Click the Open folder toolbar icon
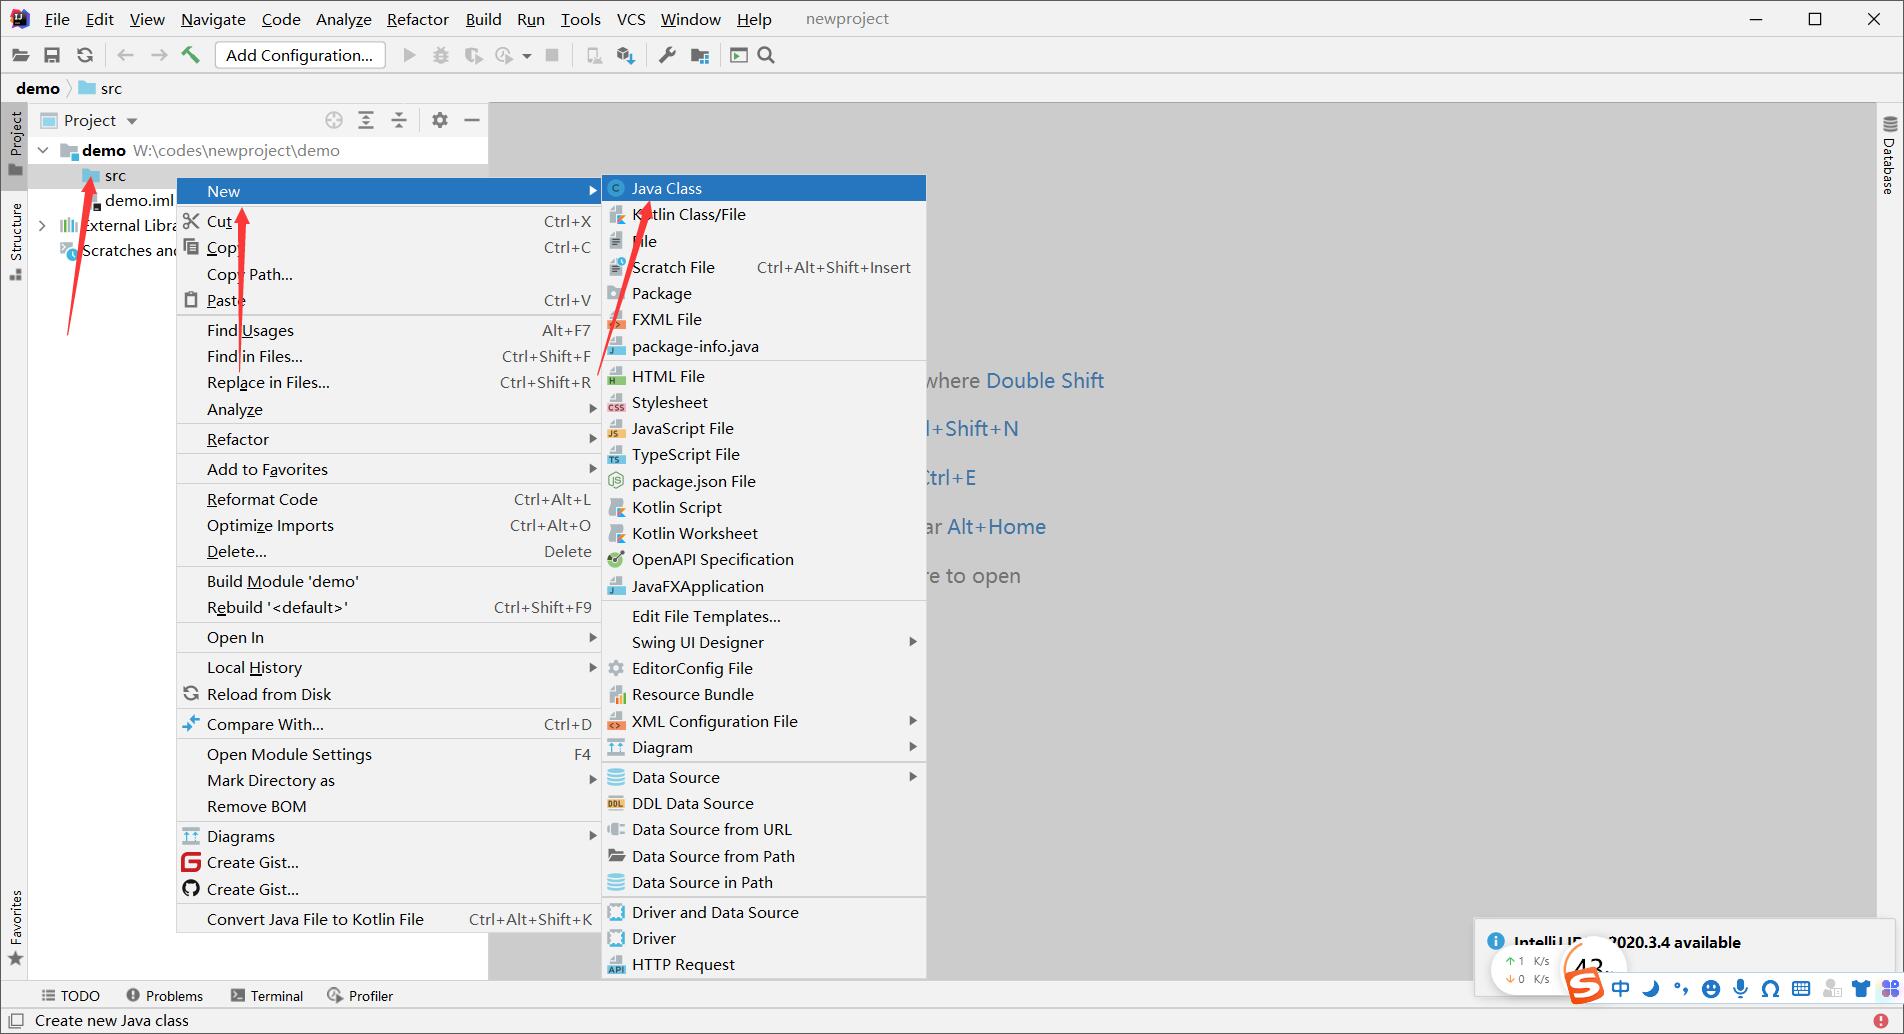Image resolution: width=1904 pixels, height=1034 pixels. tap(20, 56)
